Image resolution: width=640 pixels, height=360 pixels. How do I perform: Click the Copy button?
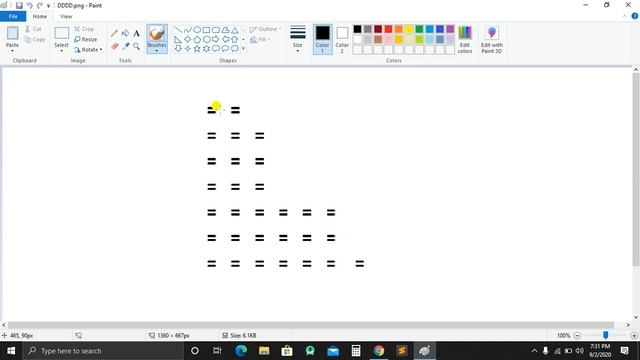tap(35, 40)
